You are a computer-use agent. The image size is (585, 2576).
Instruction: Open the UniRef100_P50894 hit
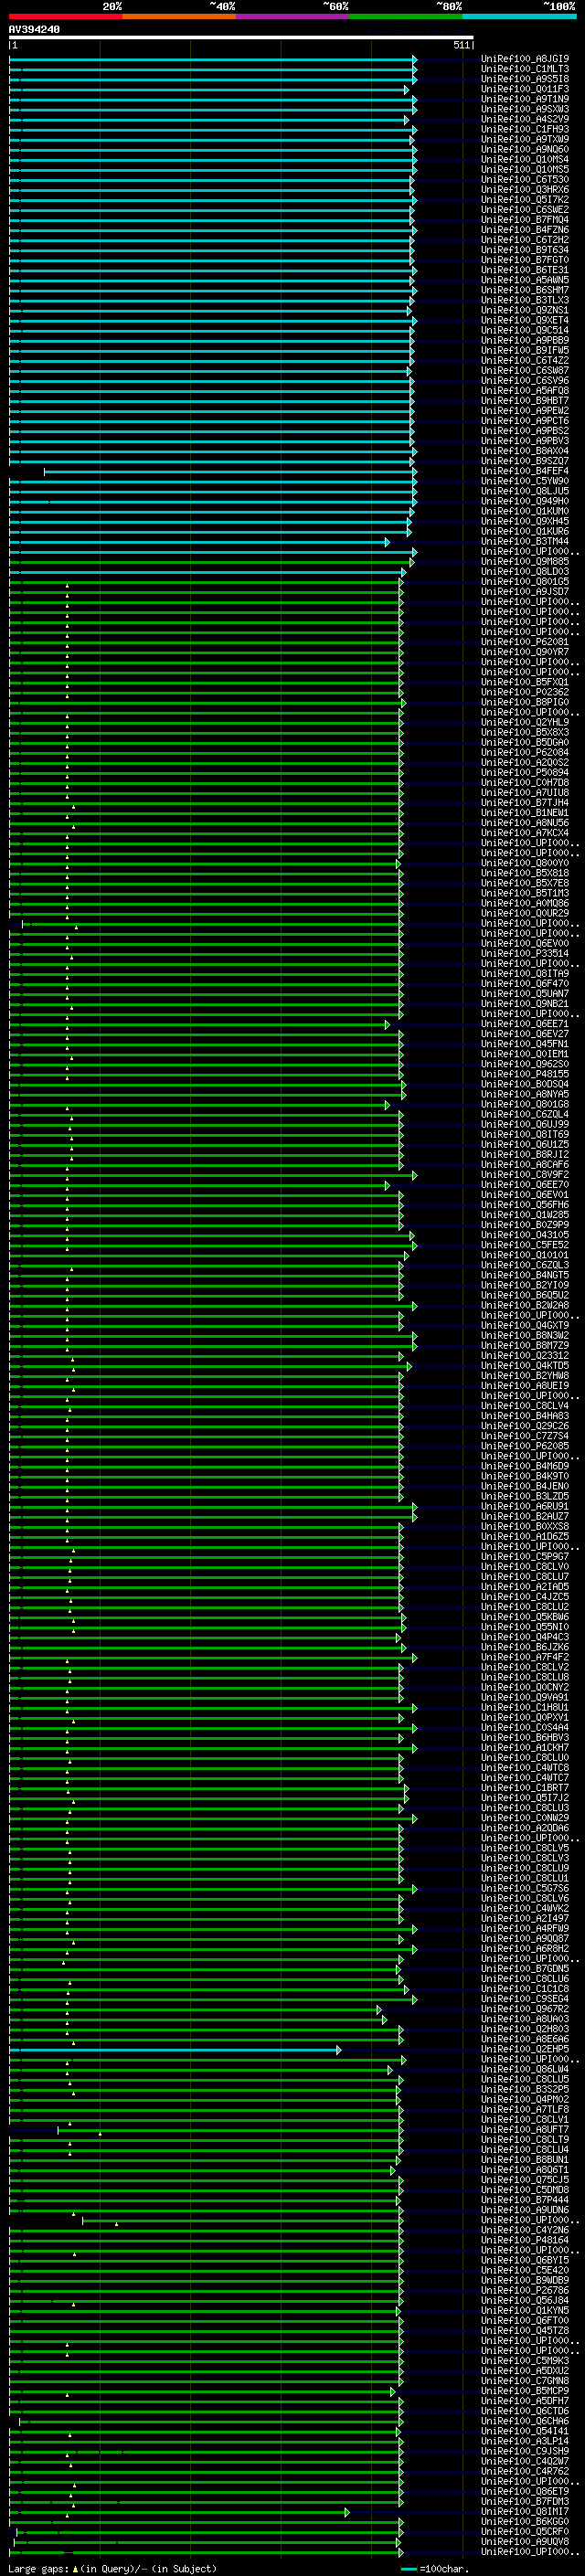[525, 773]
